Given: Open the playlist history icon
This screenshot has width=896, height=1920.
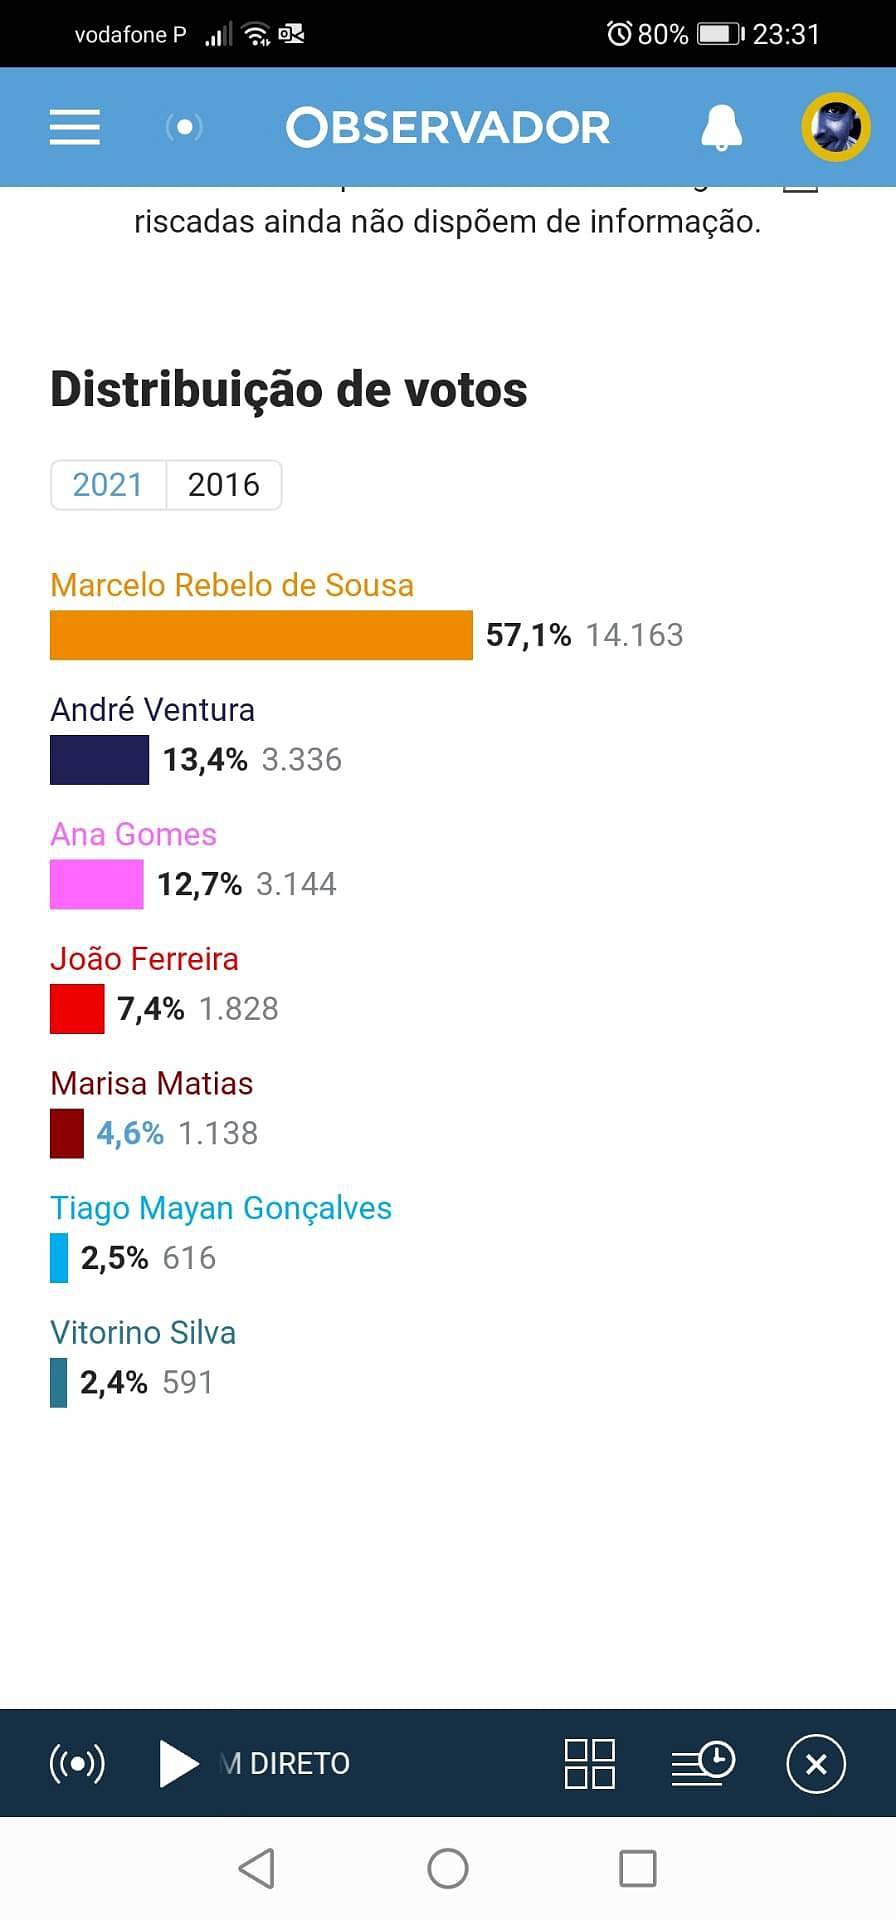Looking at the screenshot, I should (x=703, y=1763).
